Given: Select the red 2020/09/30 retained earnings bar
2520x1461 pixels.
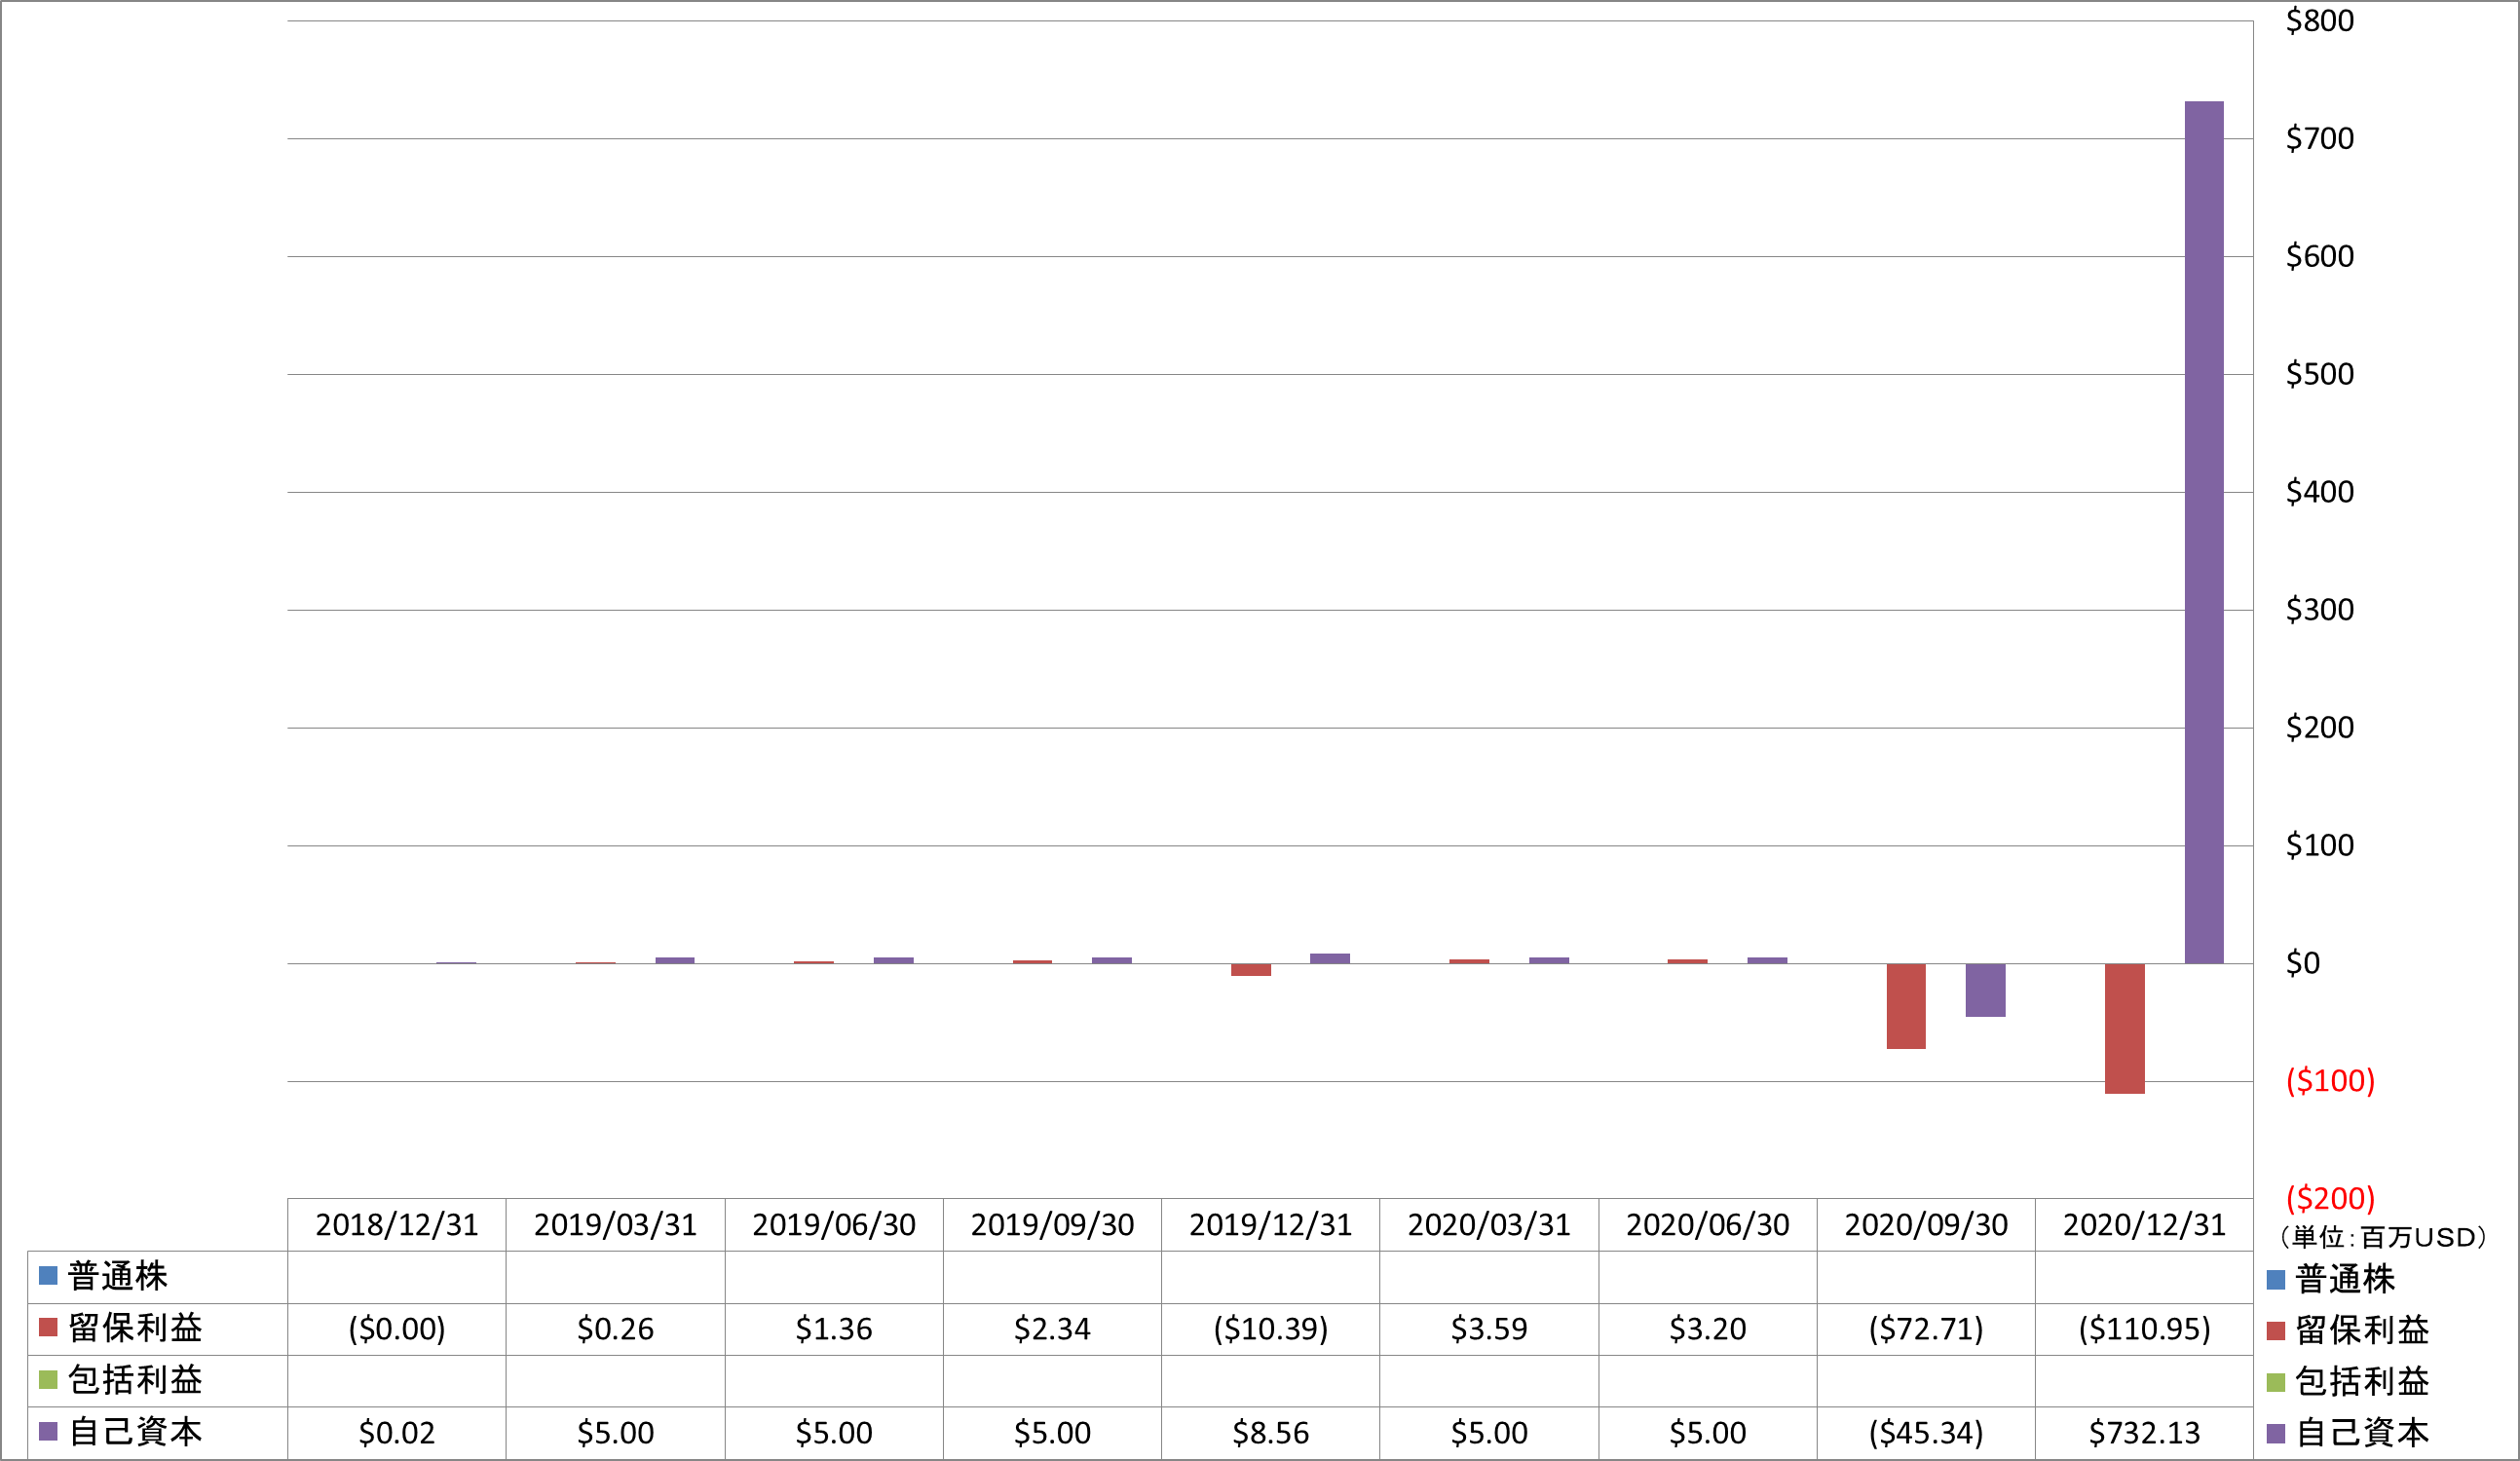Looking at the screenshot, I should 1906,1006.
